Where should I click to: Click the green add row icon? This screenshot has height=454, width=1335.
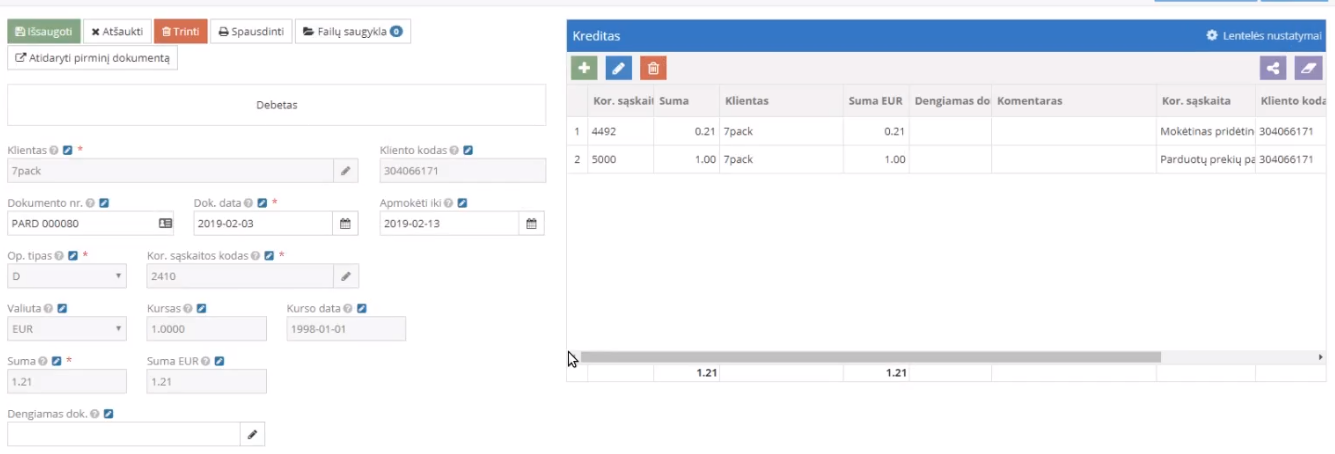[584, 68]
